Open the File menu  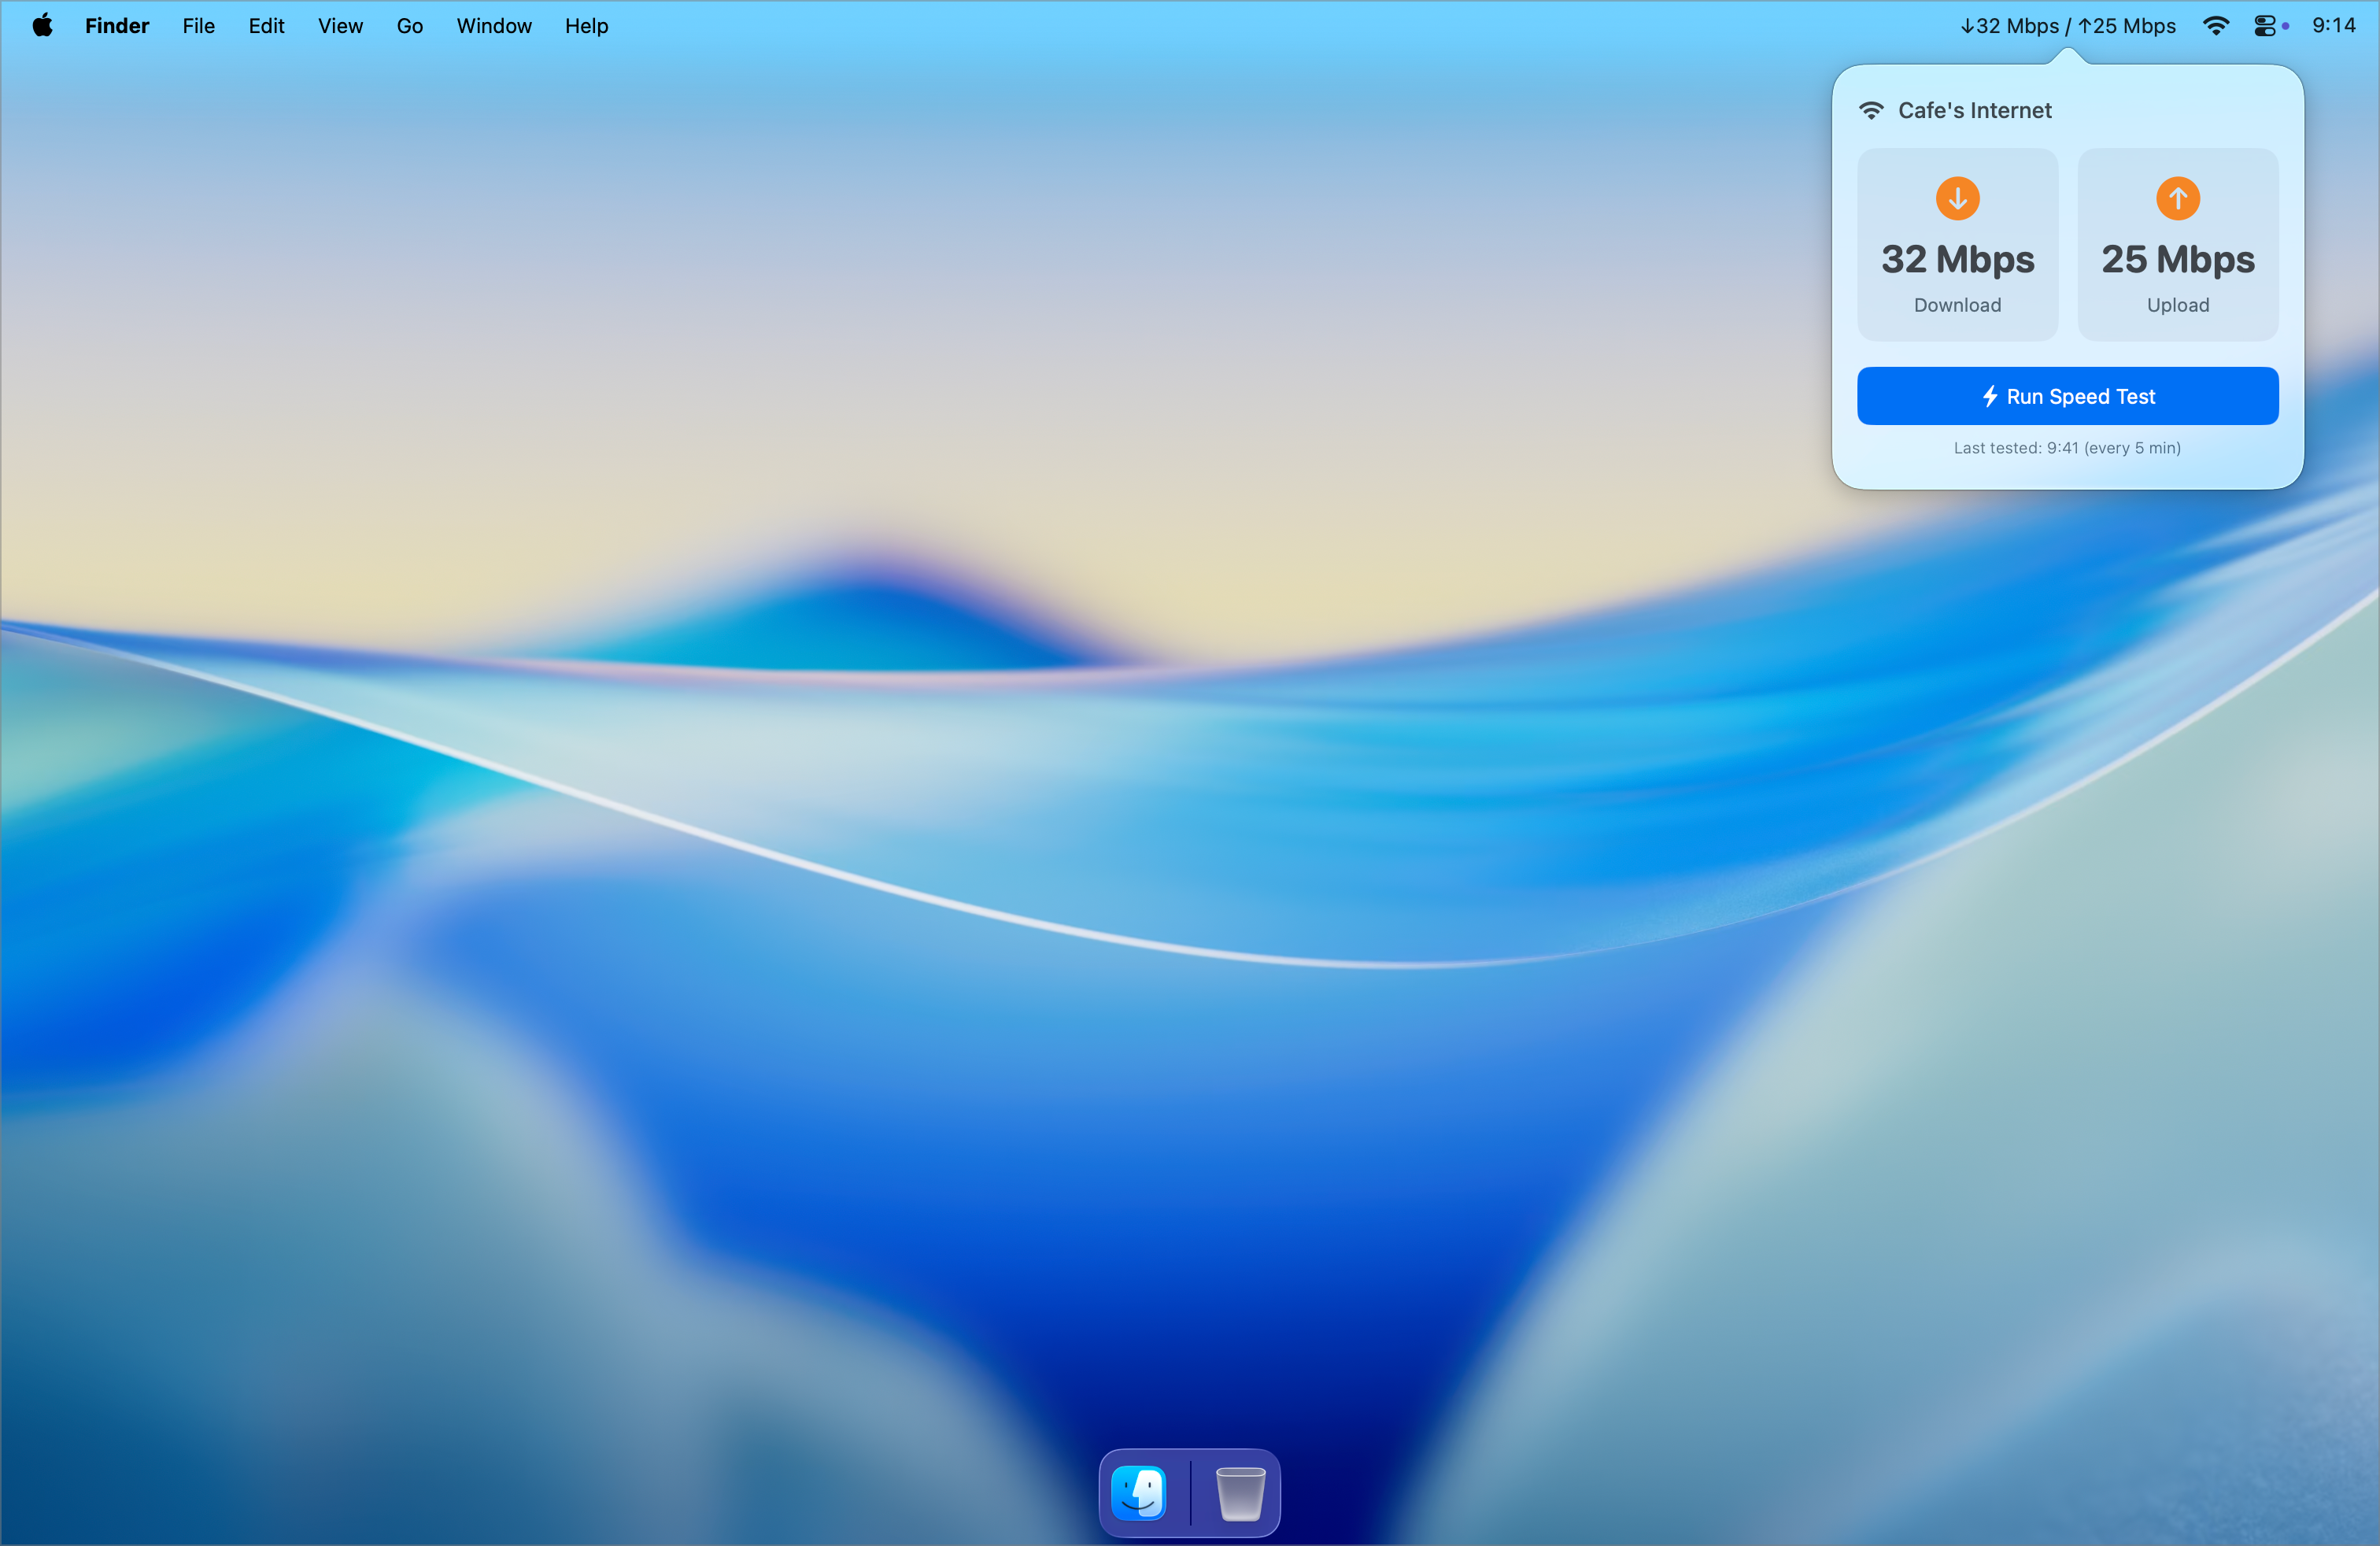(x=198, y=26)
